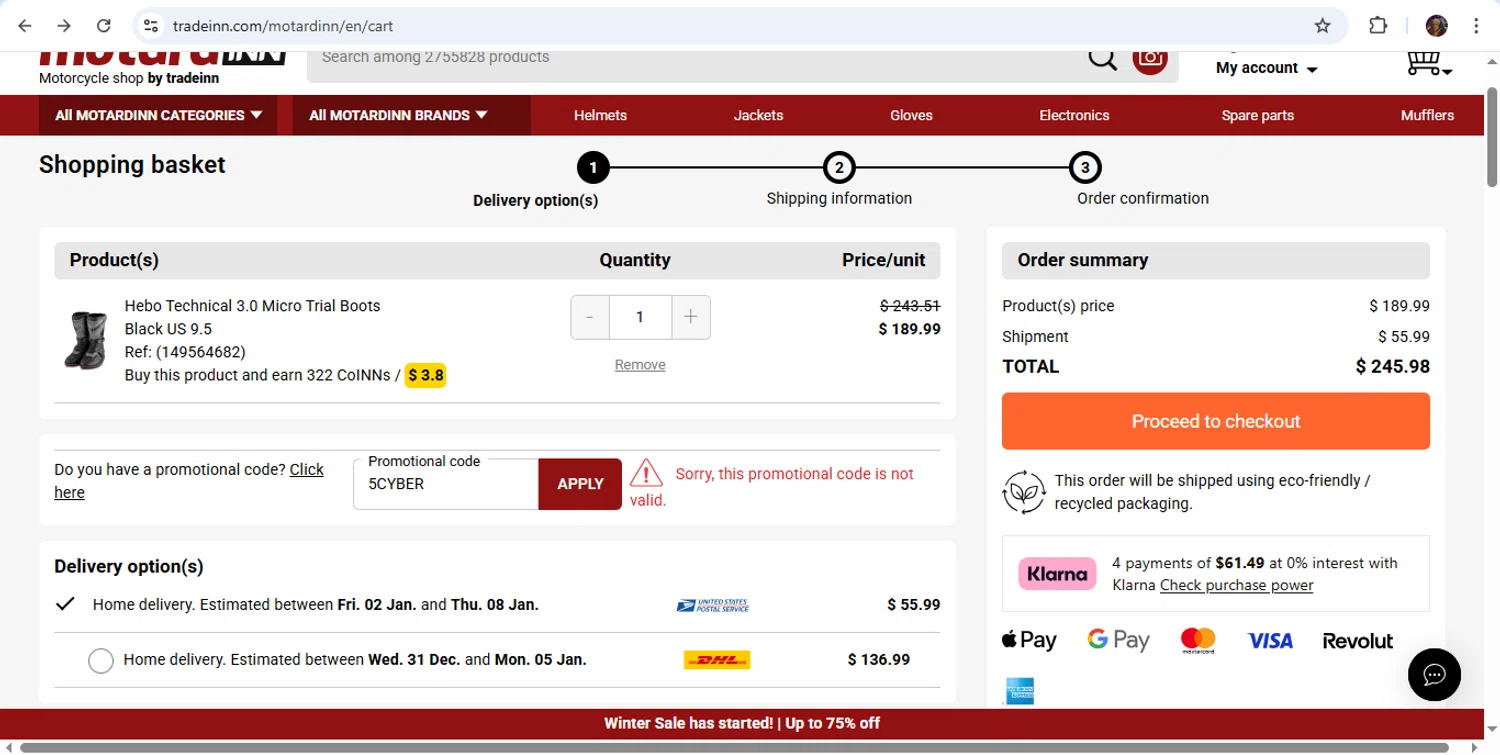Click the motardinn site logo

pyautogui.click(x=162, y=58)
